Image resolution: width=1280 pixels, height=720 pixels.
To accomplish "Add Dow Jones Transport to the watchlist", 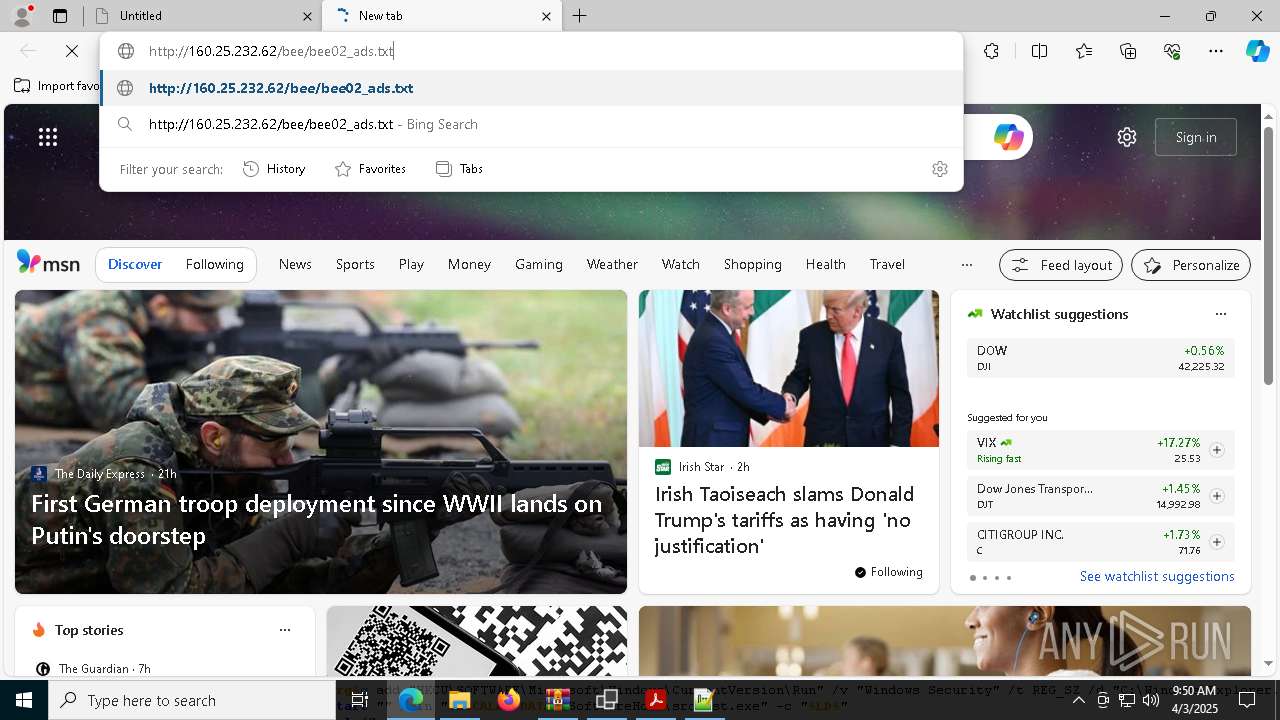I will coord(1216,496).
